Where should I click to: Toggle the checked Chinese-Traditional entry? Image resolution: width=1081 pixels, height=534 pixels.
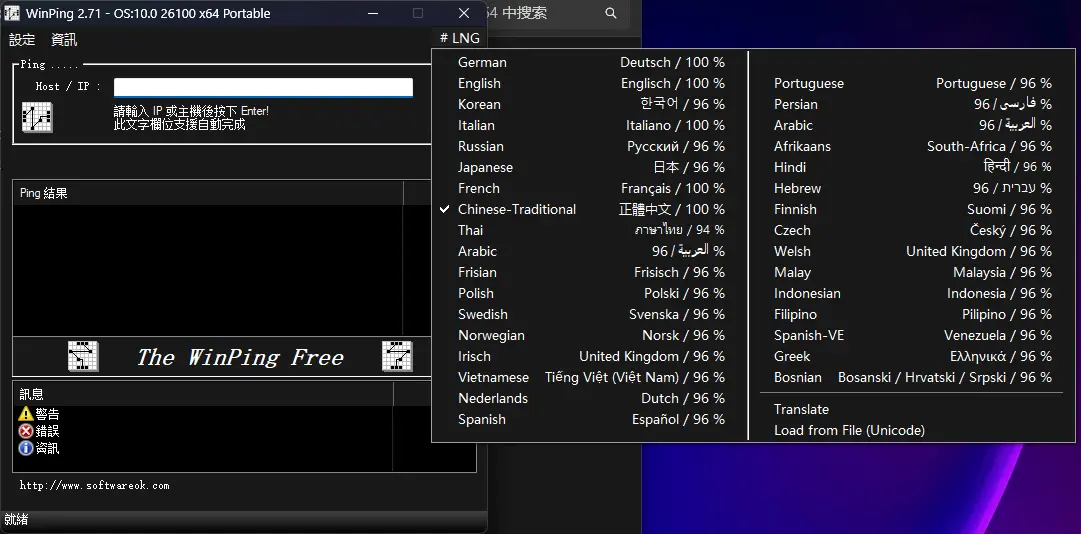pos(591,209)
